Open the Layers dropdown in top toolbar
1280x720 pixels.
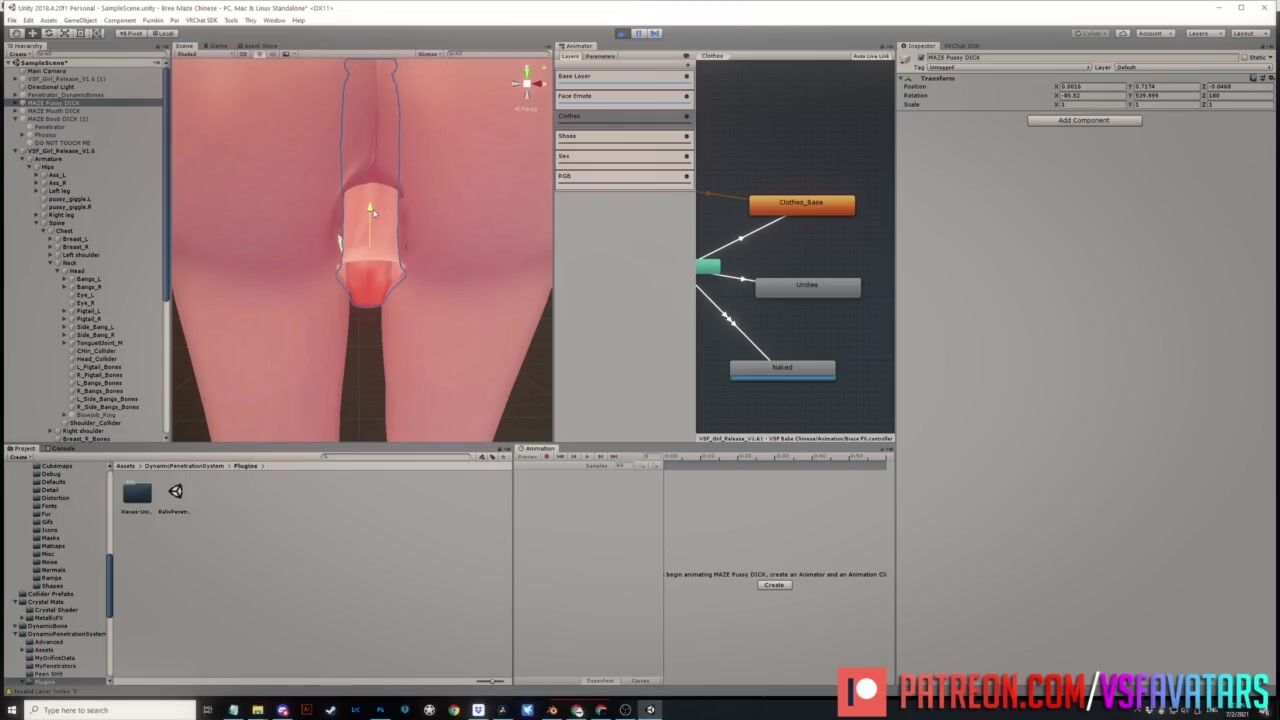pos(1203,33)
